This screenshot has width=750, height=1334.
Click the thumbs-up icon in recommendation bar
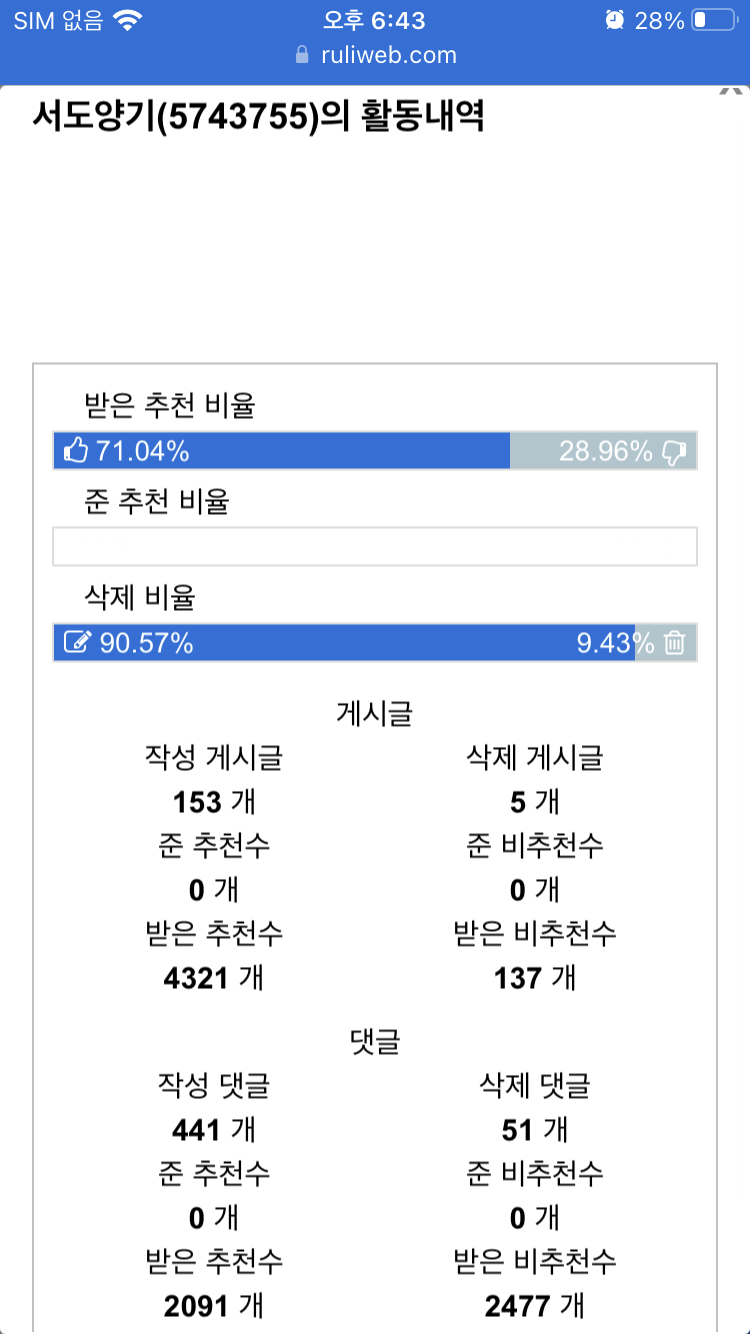76,452
